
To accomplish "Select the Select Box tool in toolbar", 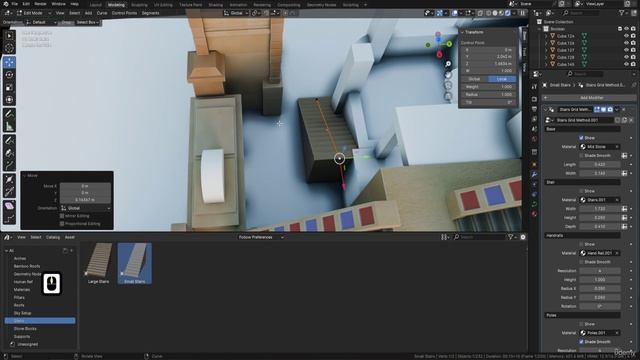I will click(9, 36).
